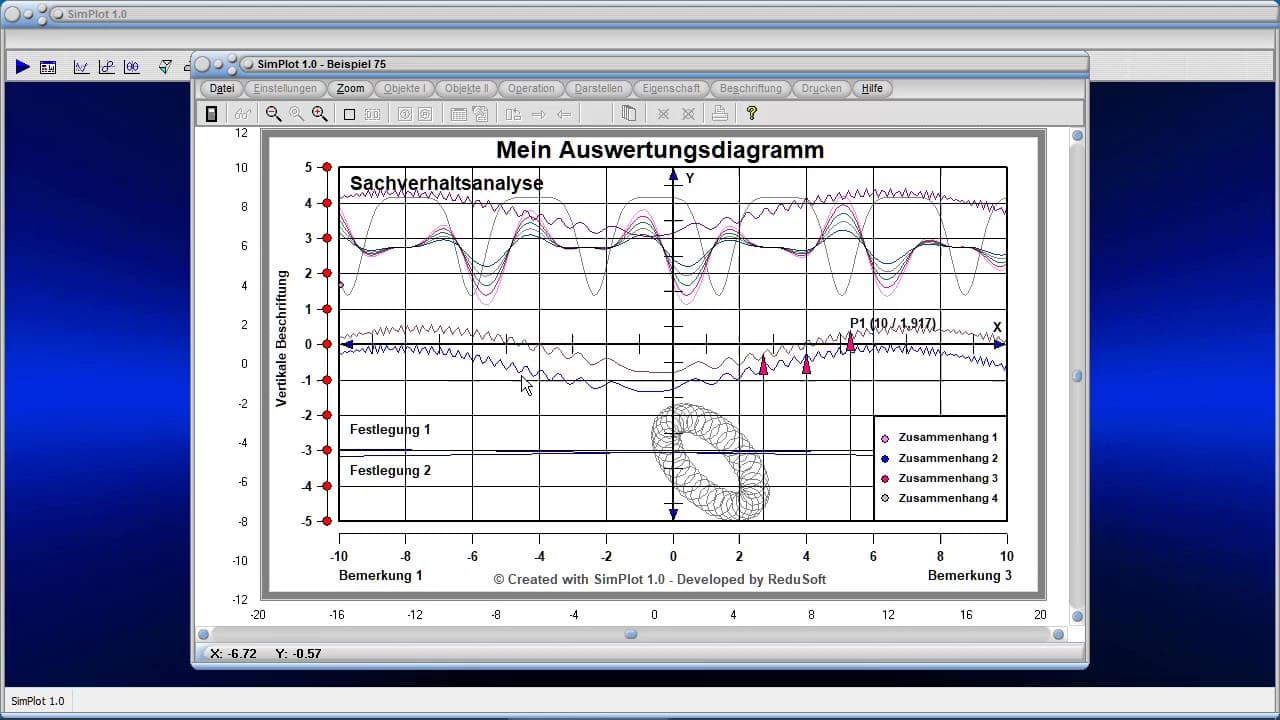Click the second delete-all cross icon
The height and width of the screenshot is (720, 1280).
[x=688, y=114]
